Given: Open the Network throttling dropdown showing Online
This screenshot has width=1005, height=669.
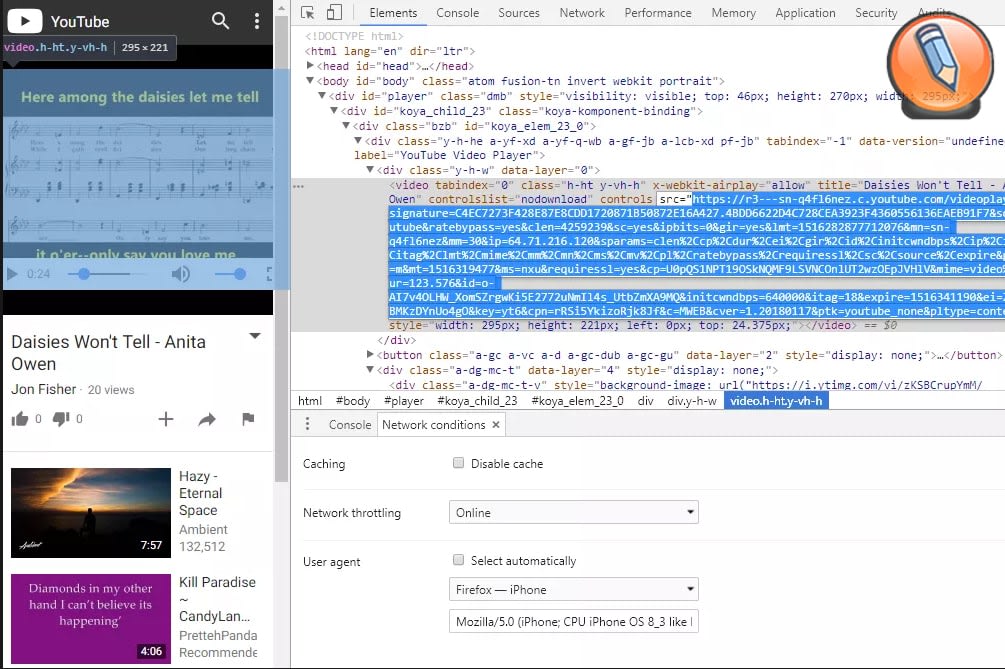Looking at the screenshot, I should coord(573,512).
